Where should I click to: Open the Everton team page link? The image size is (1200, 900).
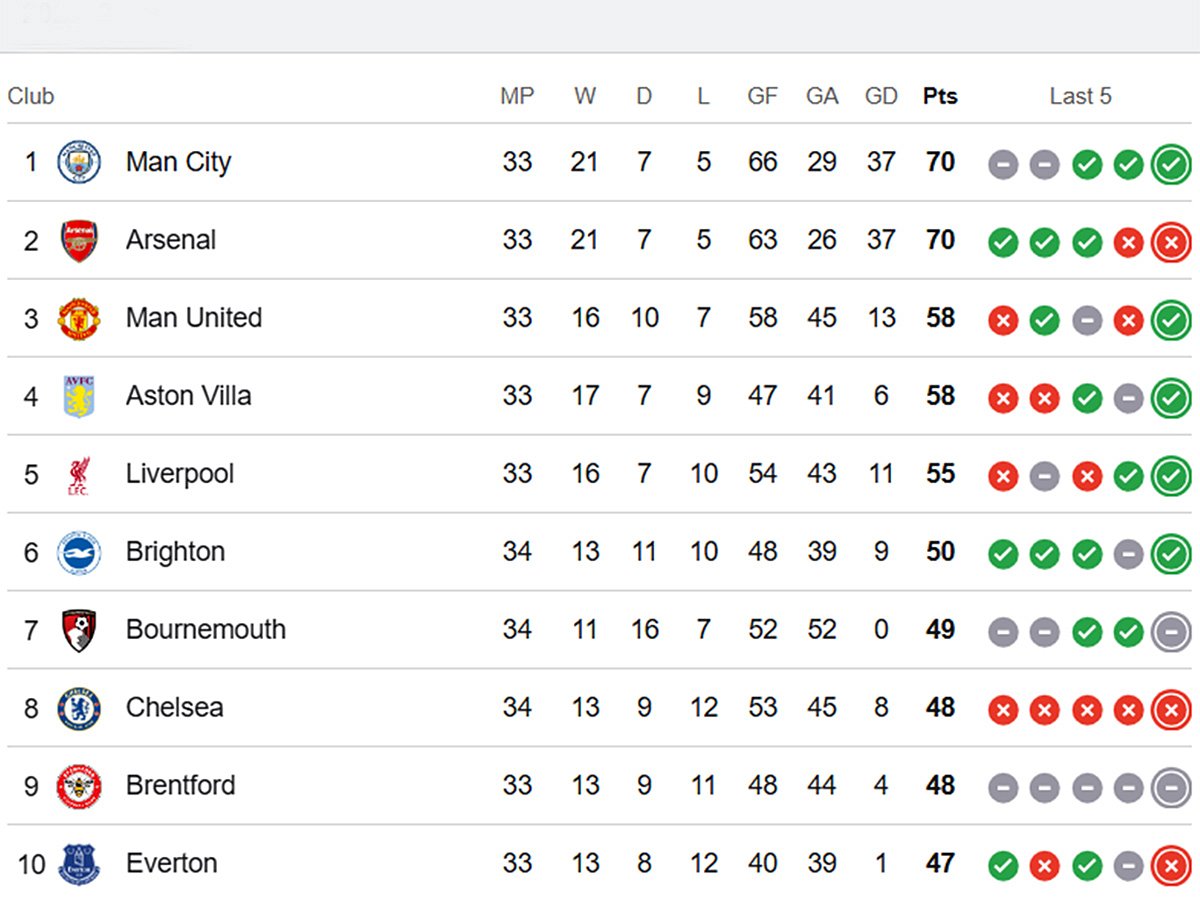pos(171,864)
